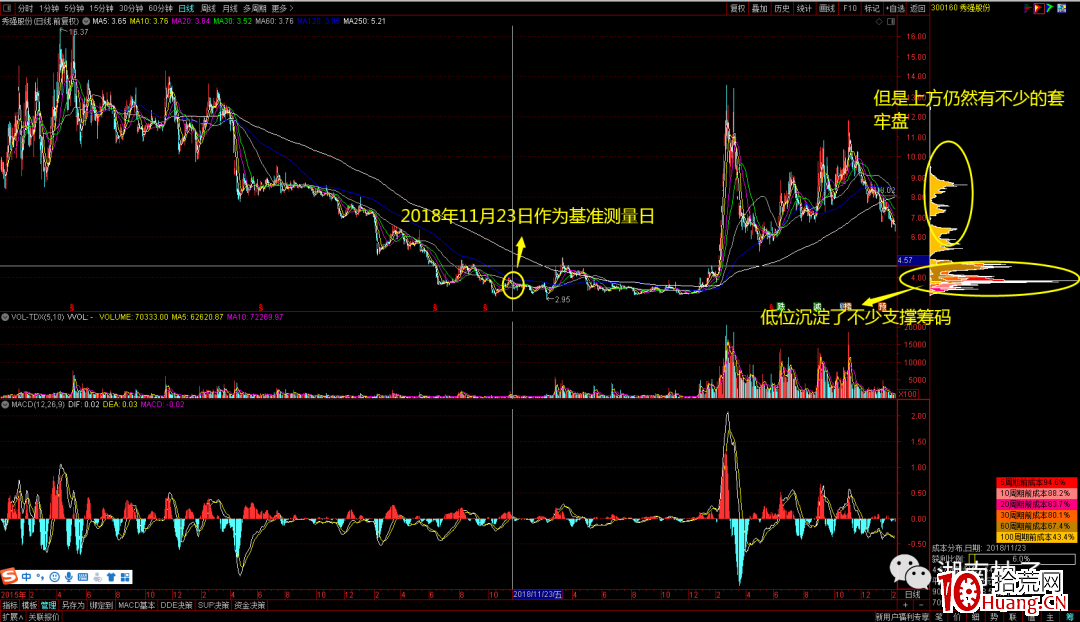Click the 绑定到 bind-to button
1080x622 pixels.
click(x=101, y=605)
